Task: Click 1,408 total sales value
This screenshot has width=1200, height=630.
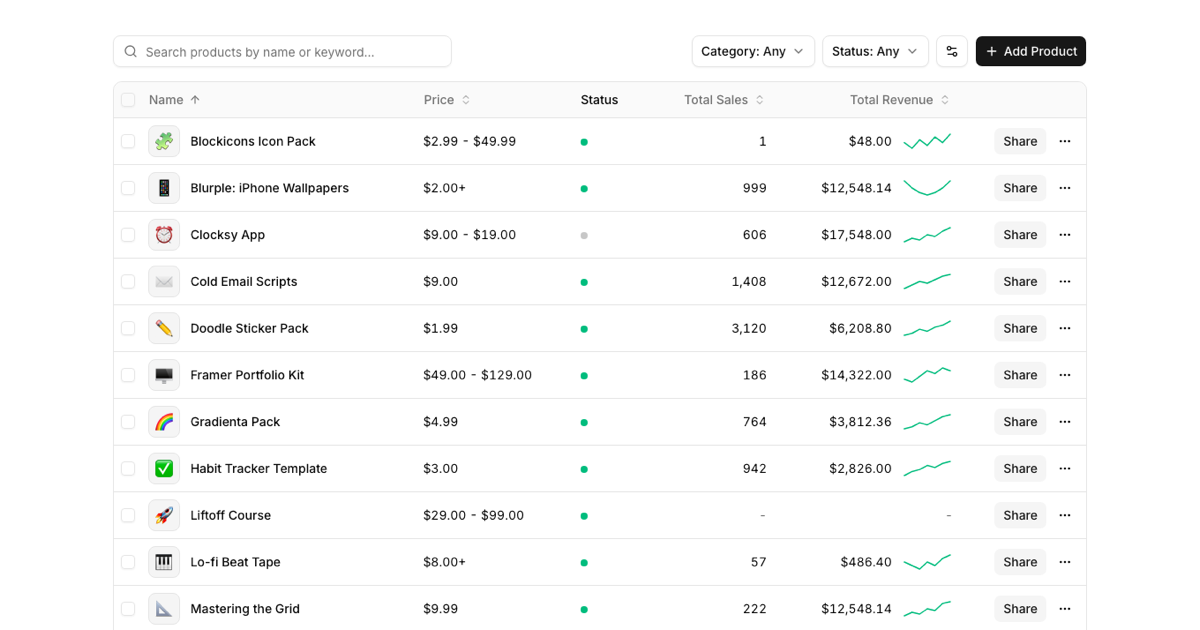Action: [x=749, y=281]
